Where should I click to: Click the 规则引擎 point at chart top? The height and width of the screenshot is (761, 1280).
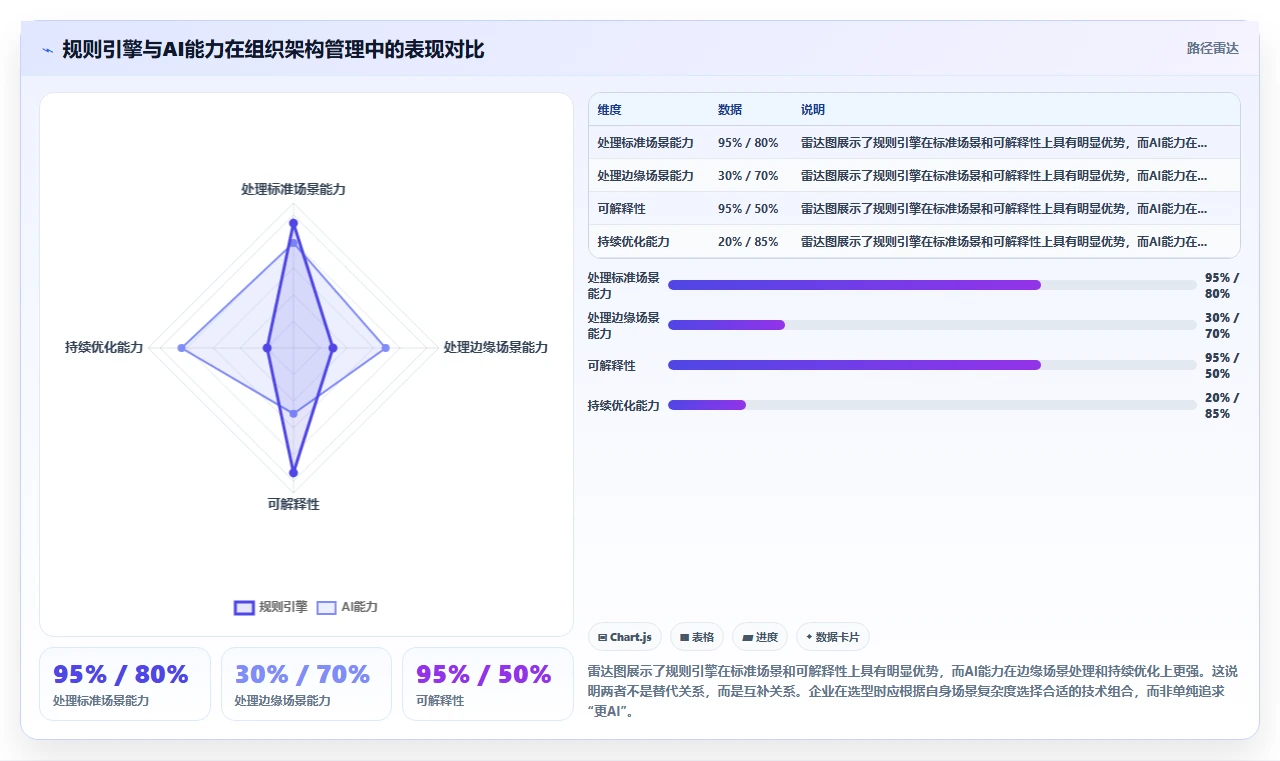click(x=293, y=223)
